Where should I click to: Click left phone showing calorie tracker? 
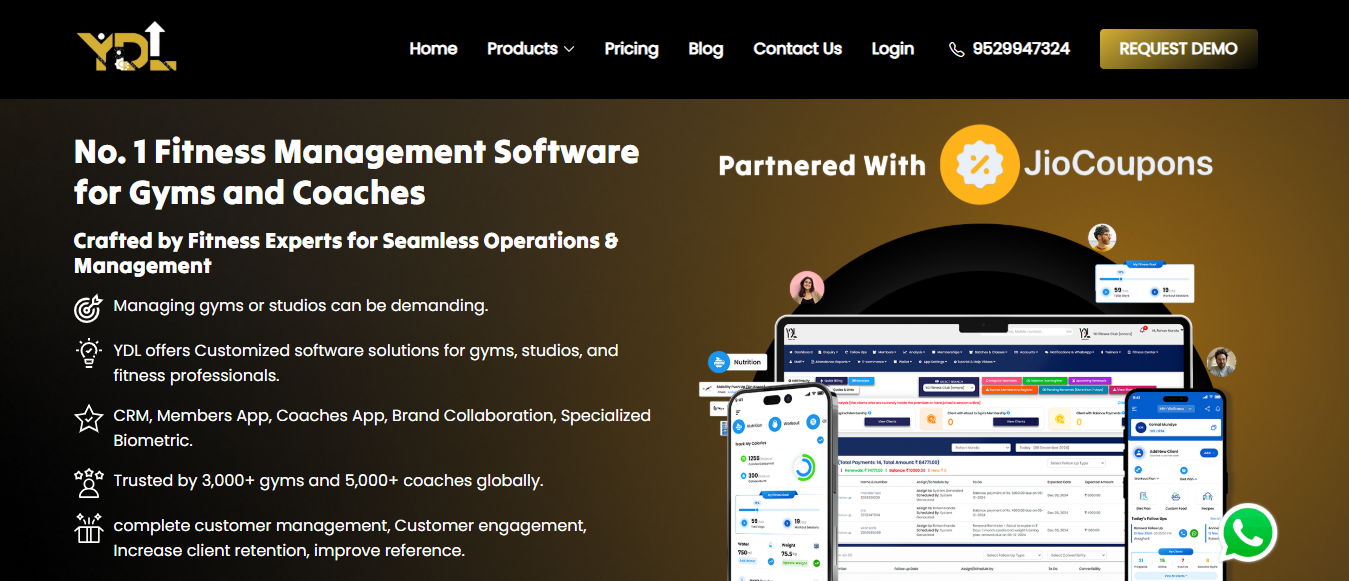(781, 484)
